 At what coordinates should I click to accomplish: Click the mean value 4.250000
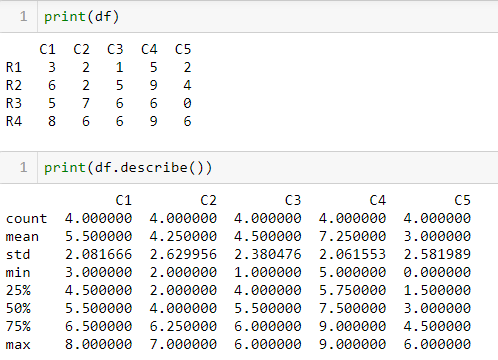coord(183,237)
